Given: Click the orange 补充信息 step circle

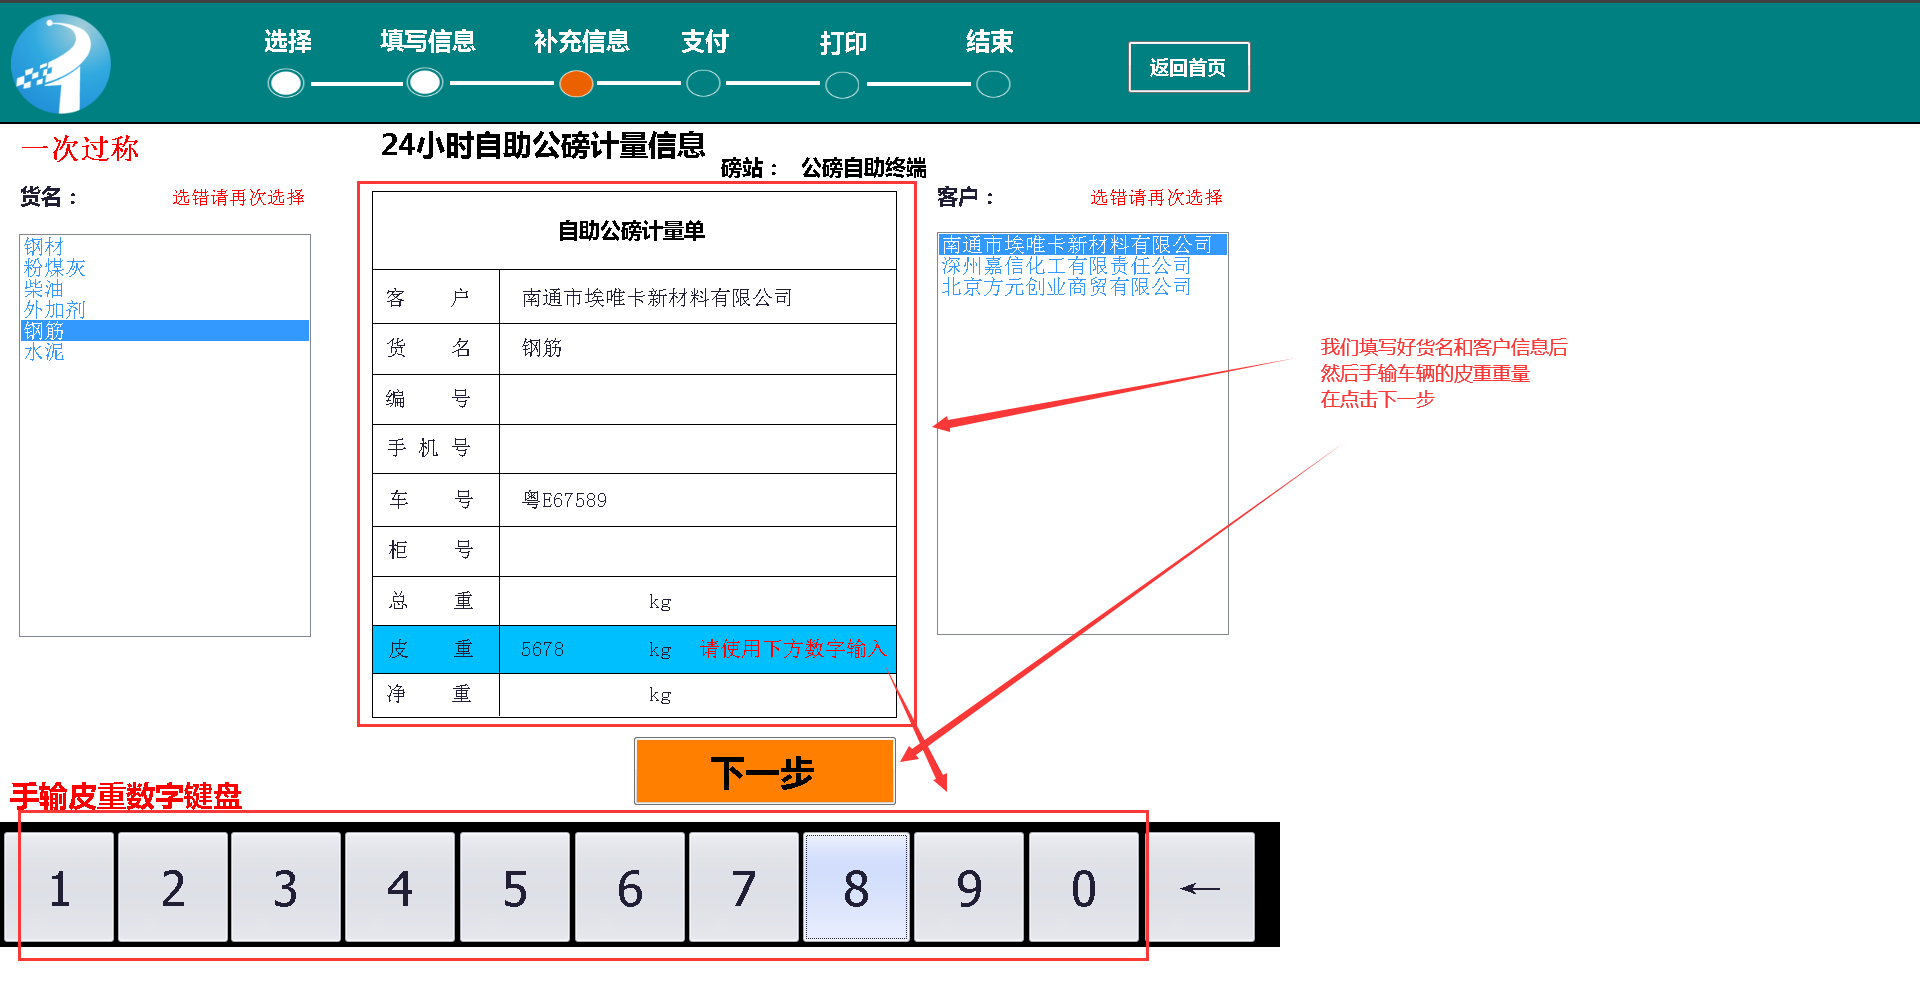Looking at the screenshot, I should 576,83.
